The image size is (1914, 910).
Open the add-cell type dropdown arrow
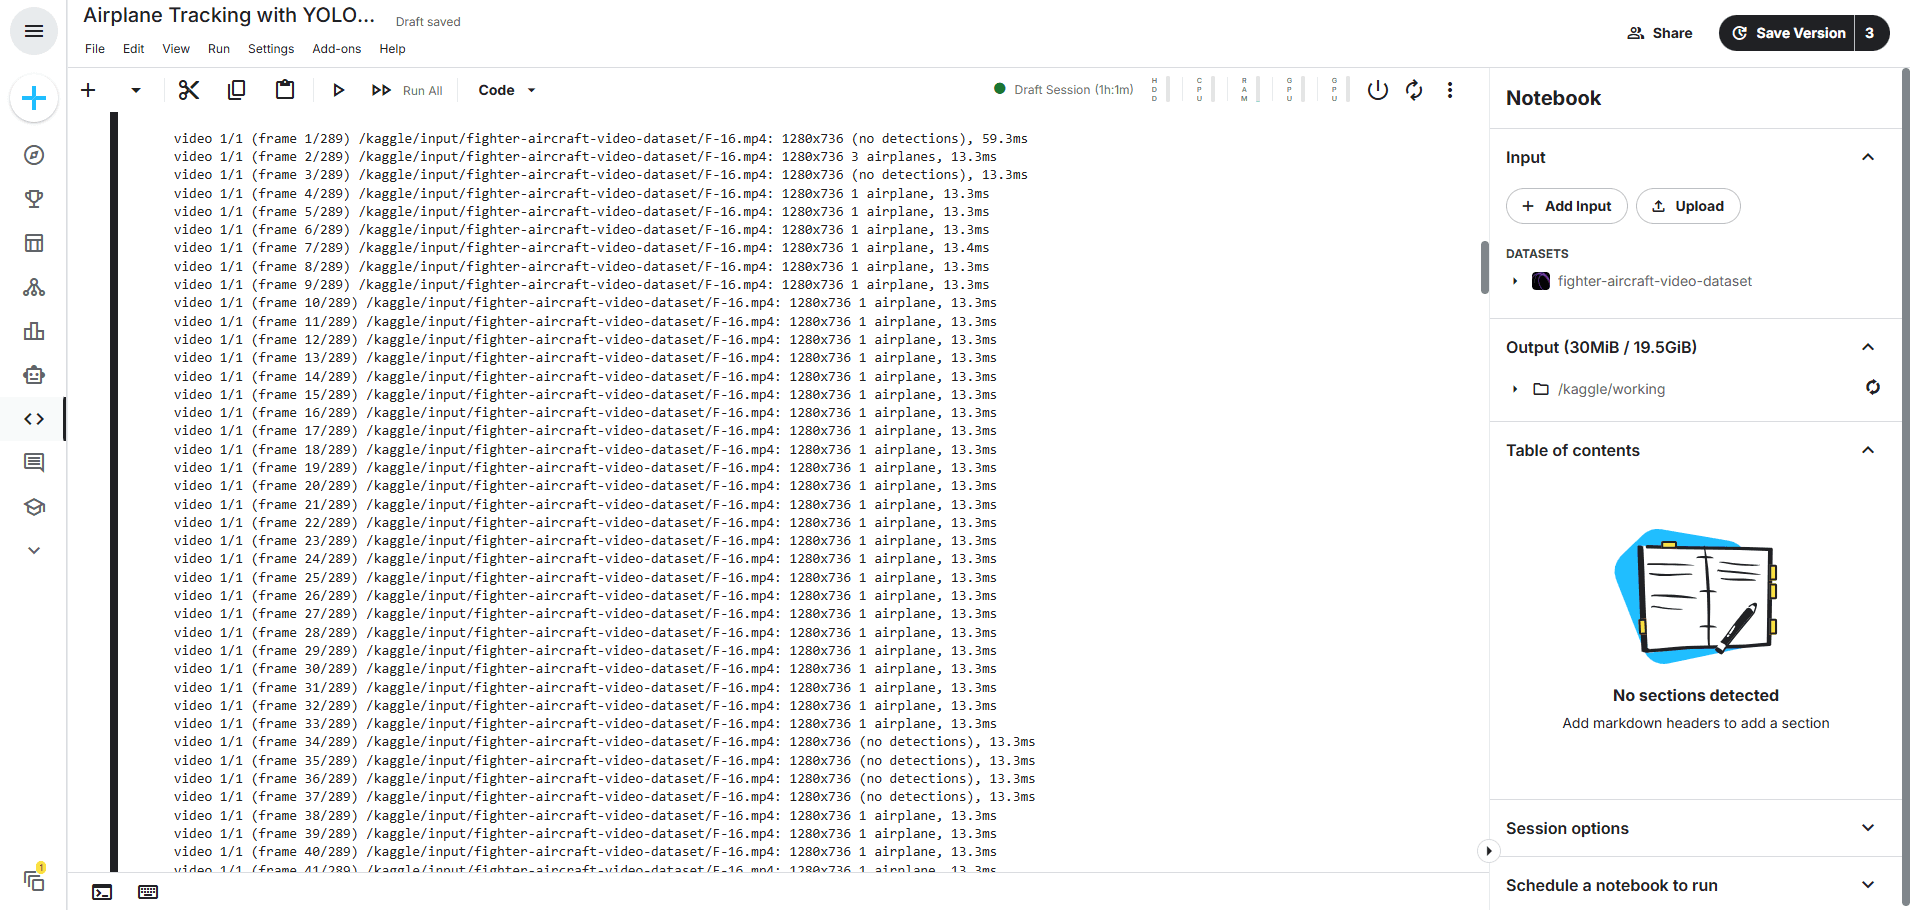pyautogui.click(x=136, y=90)
